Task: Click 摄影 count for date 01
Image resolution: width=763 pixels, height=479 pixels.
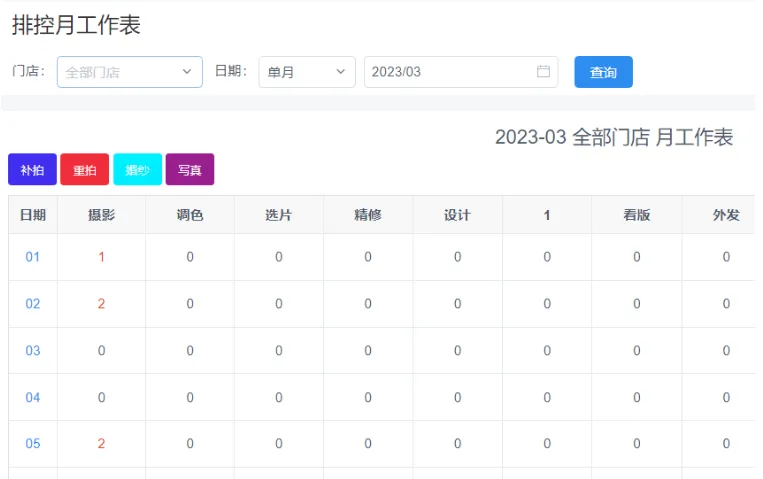Action: [101, 257]
